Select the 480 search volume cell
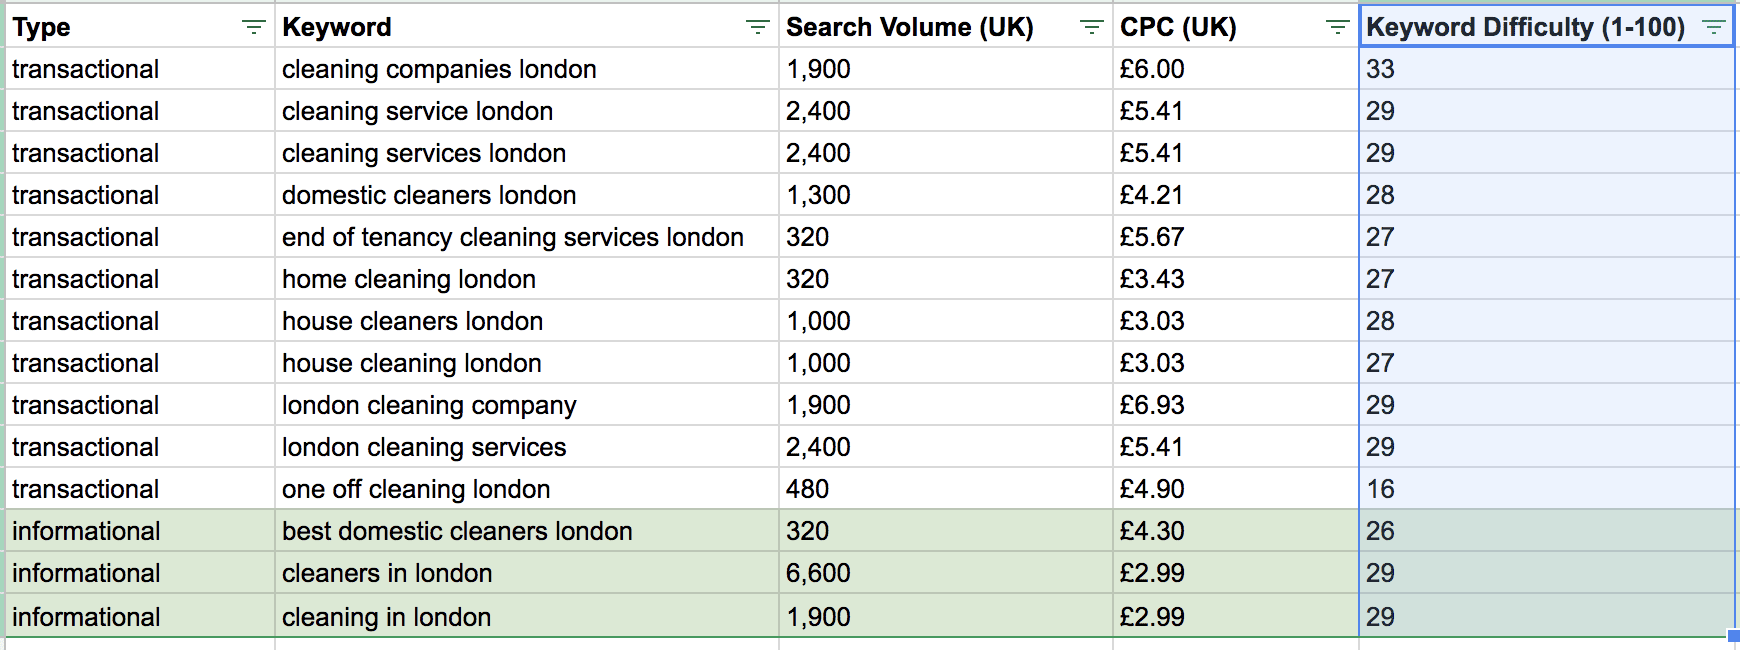 click(x=808, y=489)
